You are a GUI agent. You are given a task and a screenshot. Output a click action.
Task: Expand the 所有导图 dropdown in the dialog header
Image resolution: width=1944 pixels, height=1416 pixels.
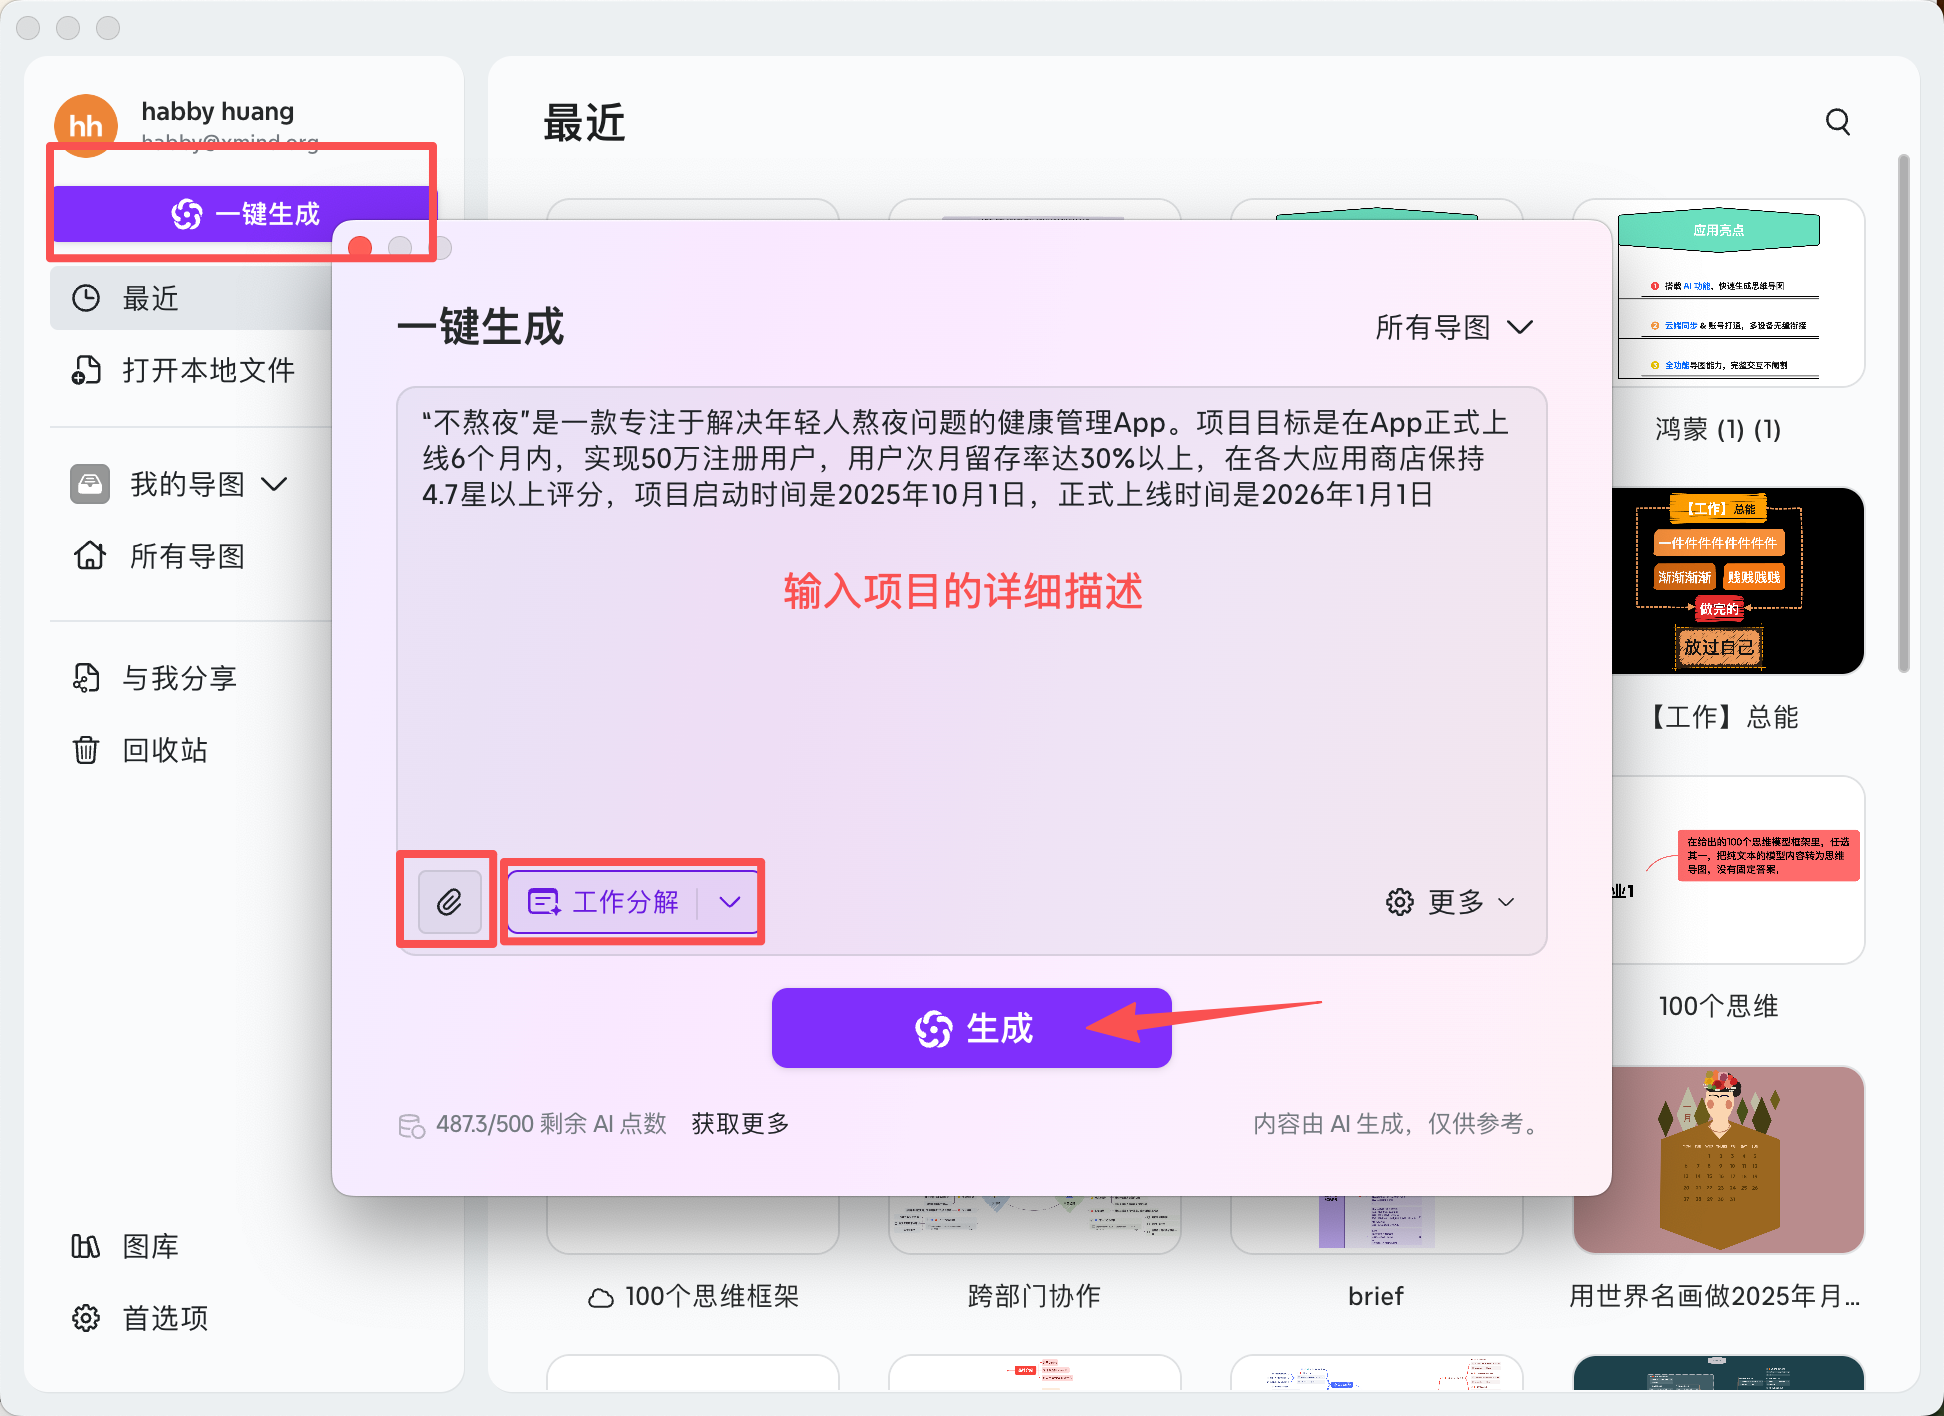pyautogui.click(x=1455, y=327)
